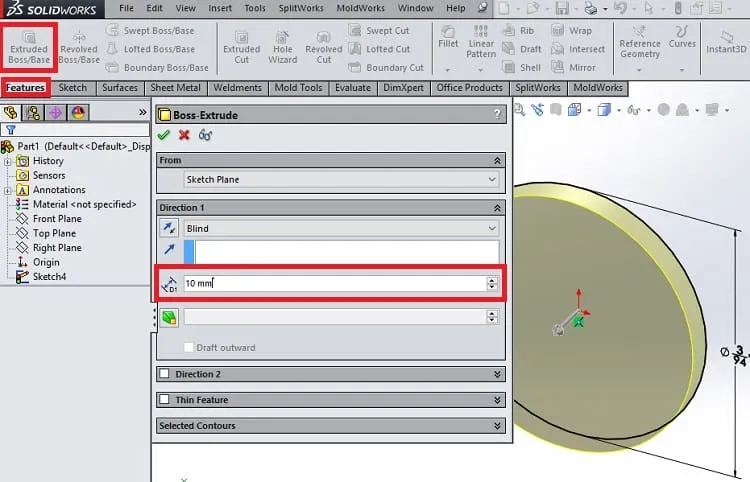Expand the panel tabs double arrow
750x482 pixels.
coord(143,112)
